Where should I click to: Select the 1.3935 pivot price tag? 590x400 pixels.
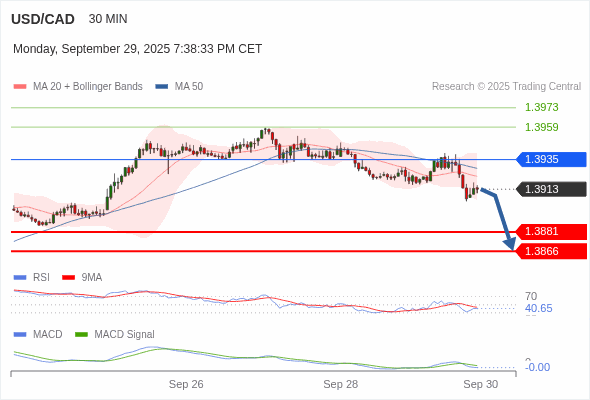(551, 159)
